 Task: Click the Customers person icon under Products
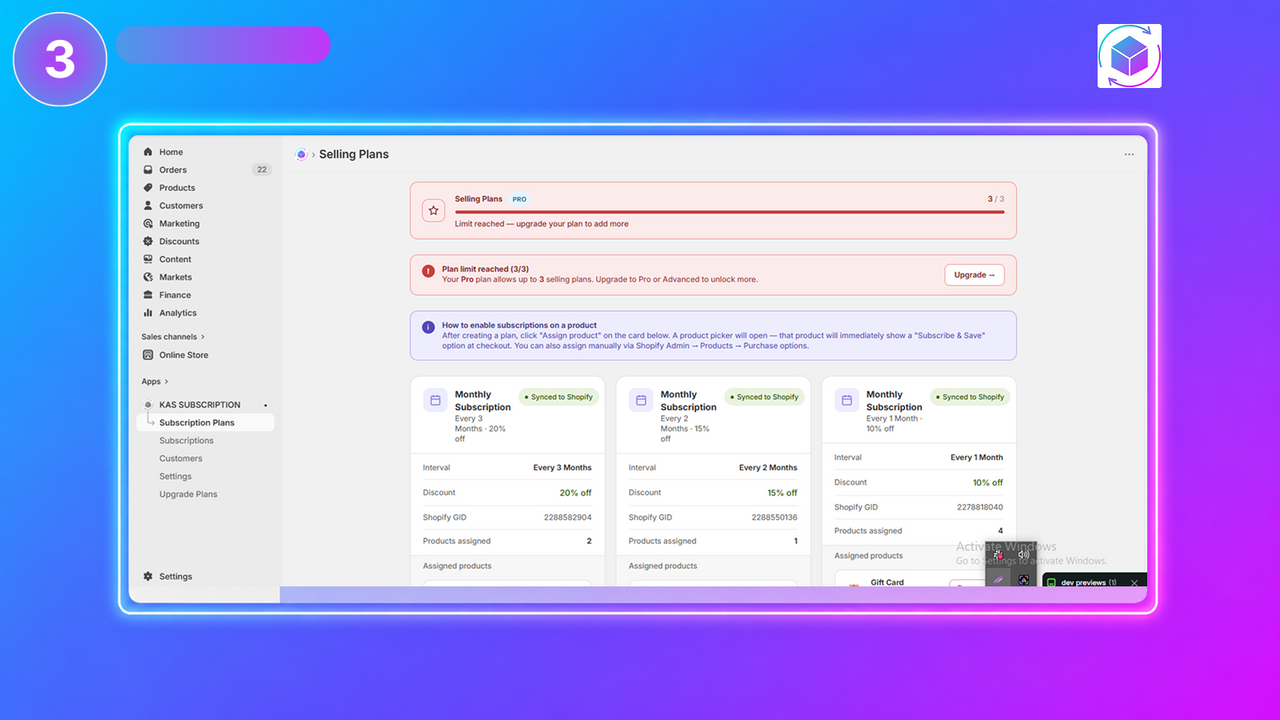point(148,206)
